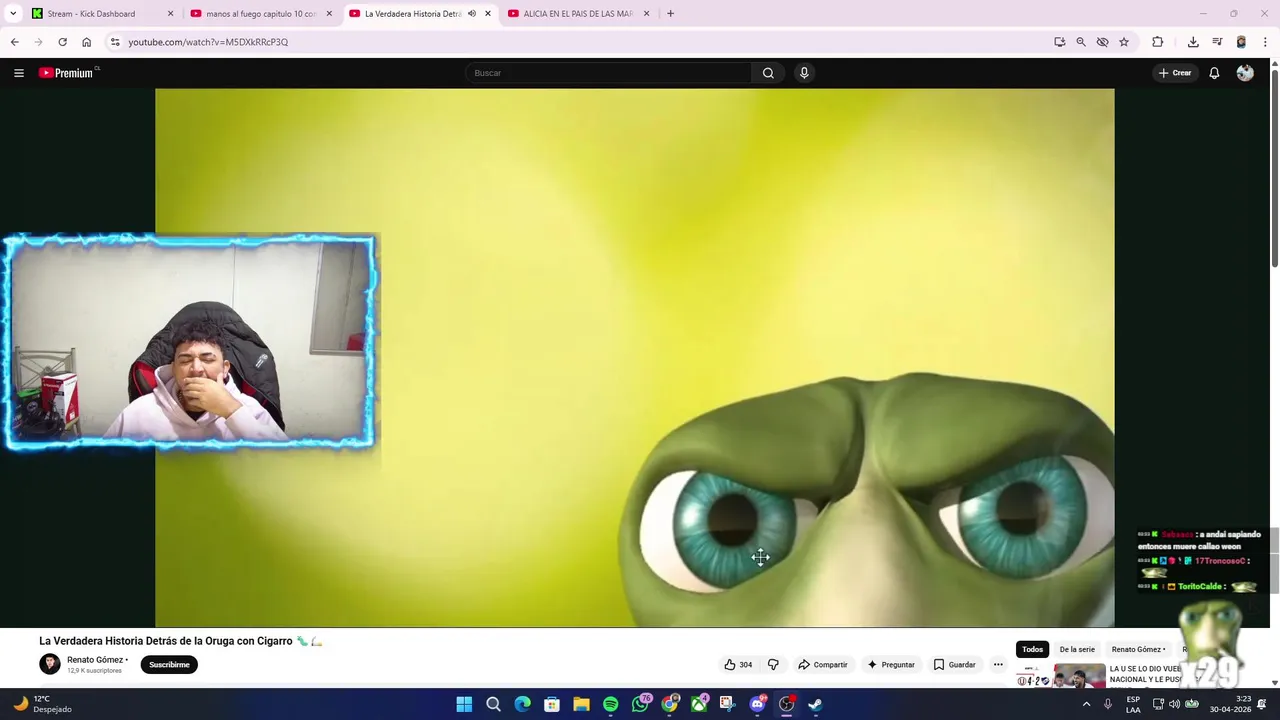Like the video with 304 likes
Screen dimensions: 1280x720
point(738,665)
